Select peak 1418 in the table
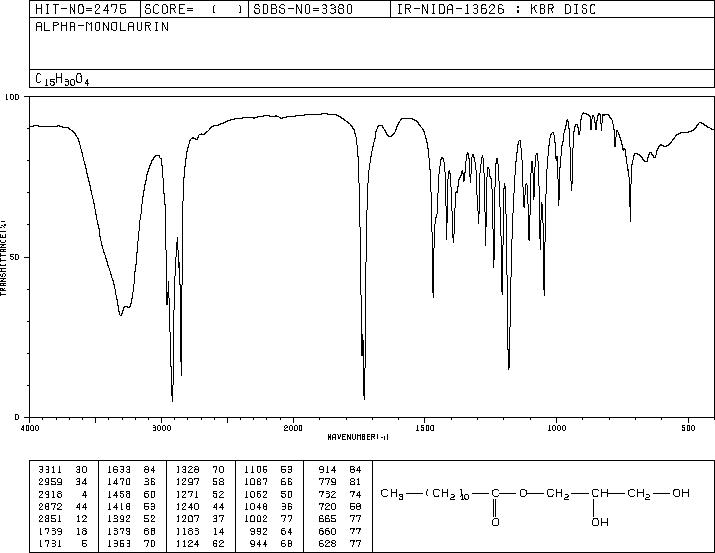Screen dimensions: 715x553 pyautogui.click(x=131, y=506)
